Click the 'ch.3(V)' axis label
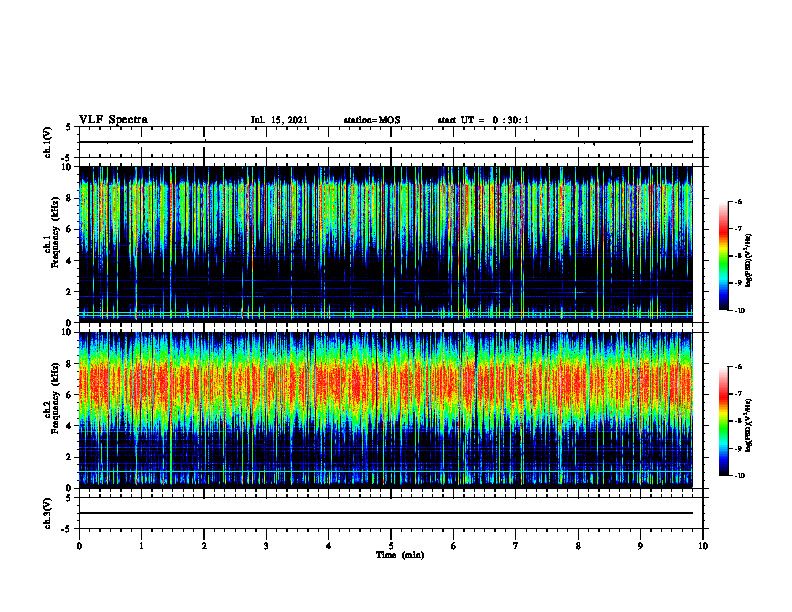This screenshot has height=612, width=792. coord(48,513)
